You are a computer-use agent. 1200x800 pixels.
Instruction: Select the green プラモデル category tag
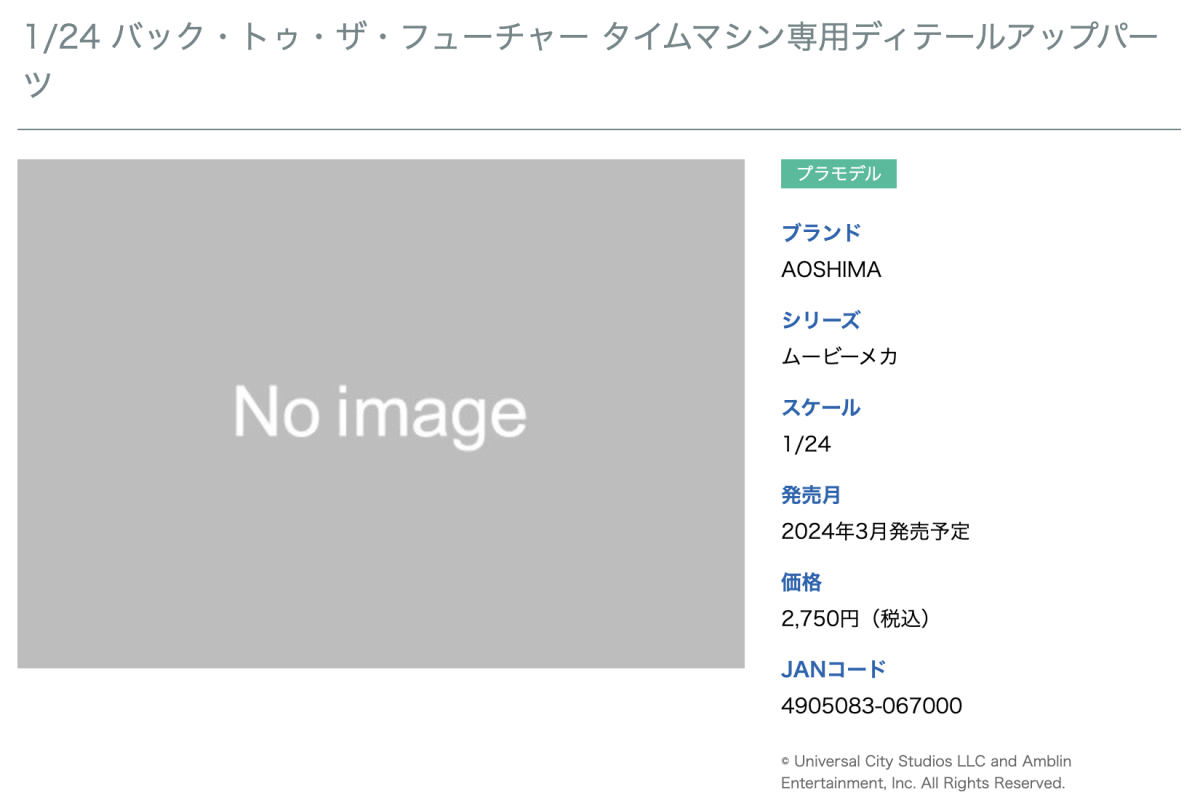coord(838,174)
